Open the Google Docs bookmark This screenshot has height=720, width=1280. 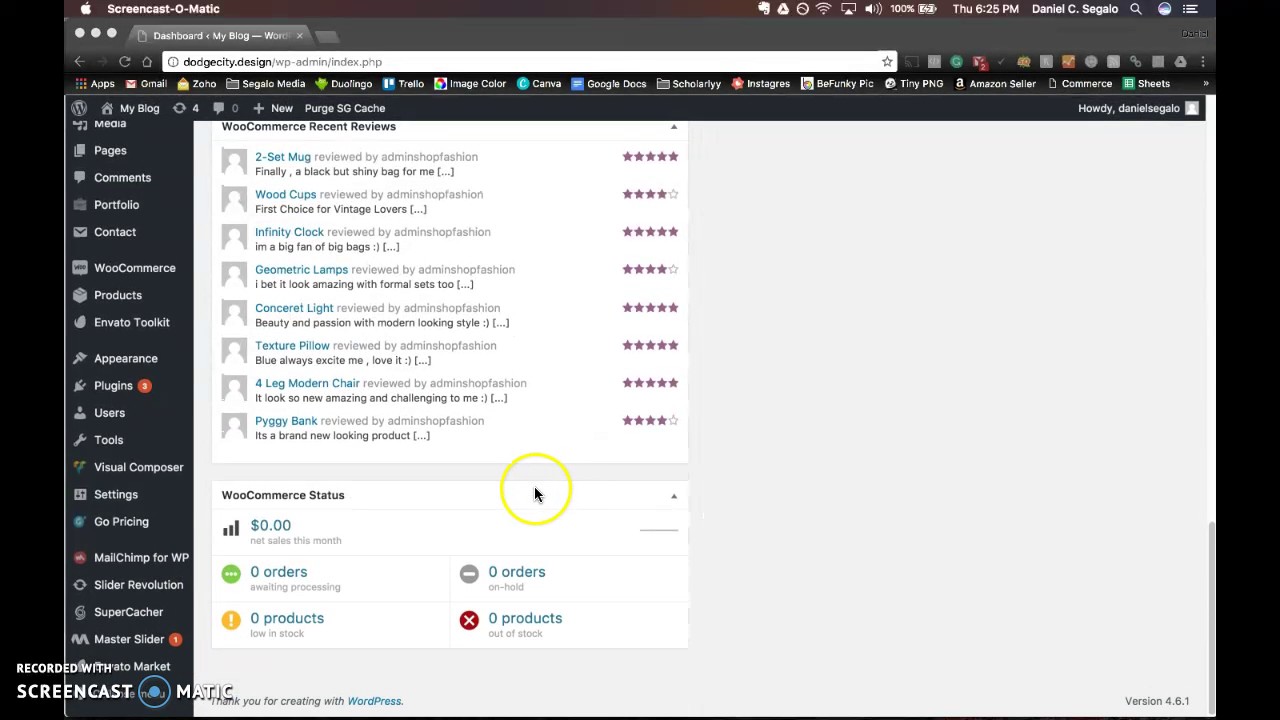point(608,84)
